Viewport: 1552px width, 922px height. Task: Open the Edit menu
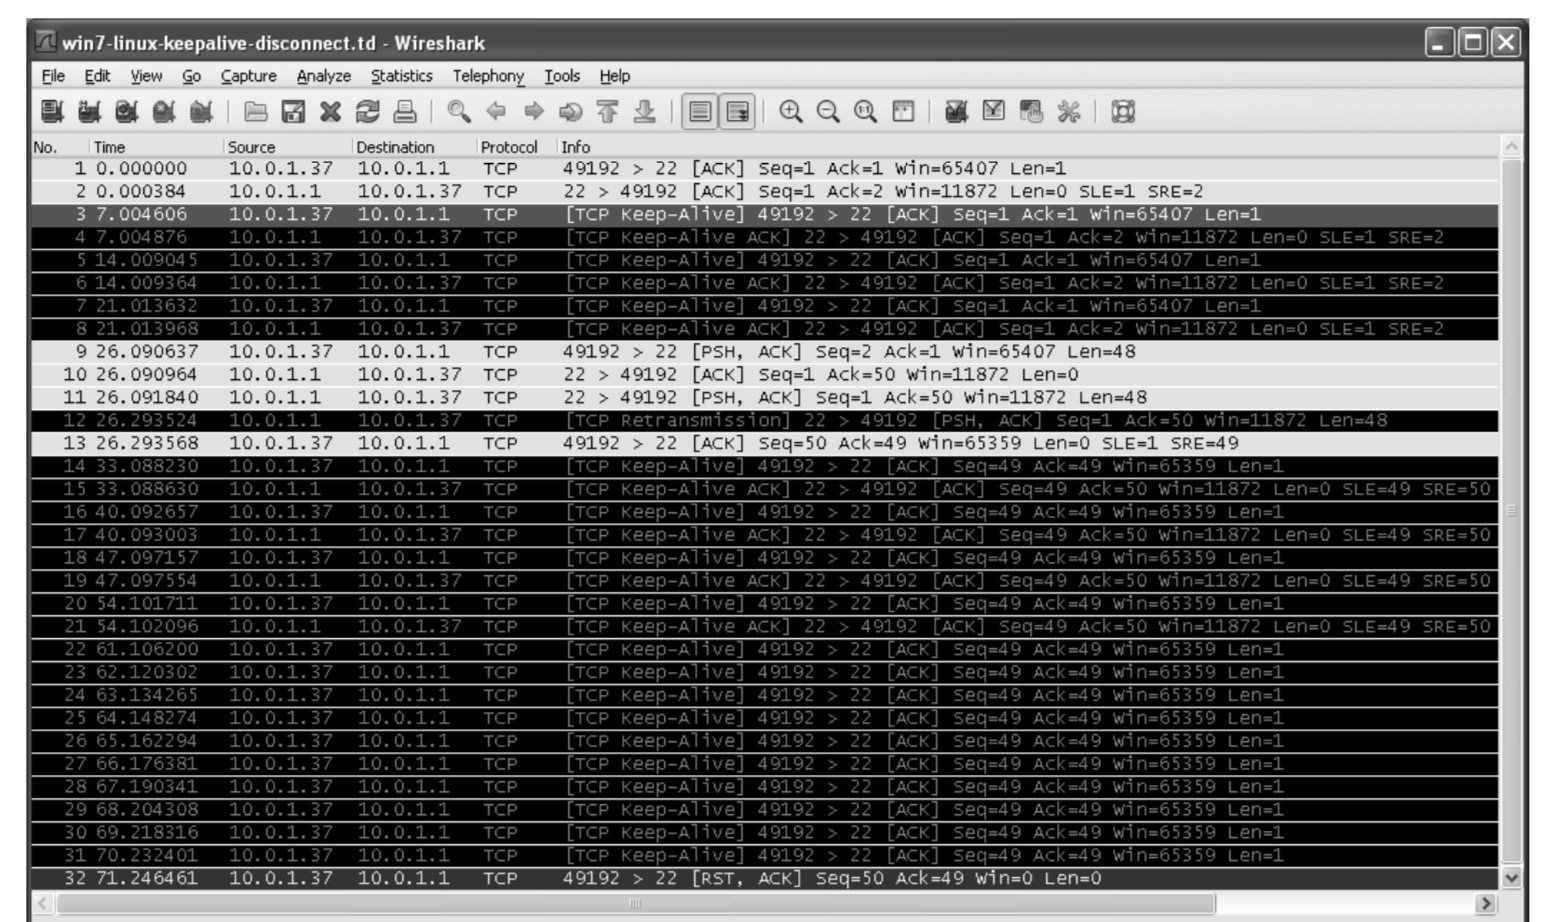click(x=97, y=76)
